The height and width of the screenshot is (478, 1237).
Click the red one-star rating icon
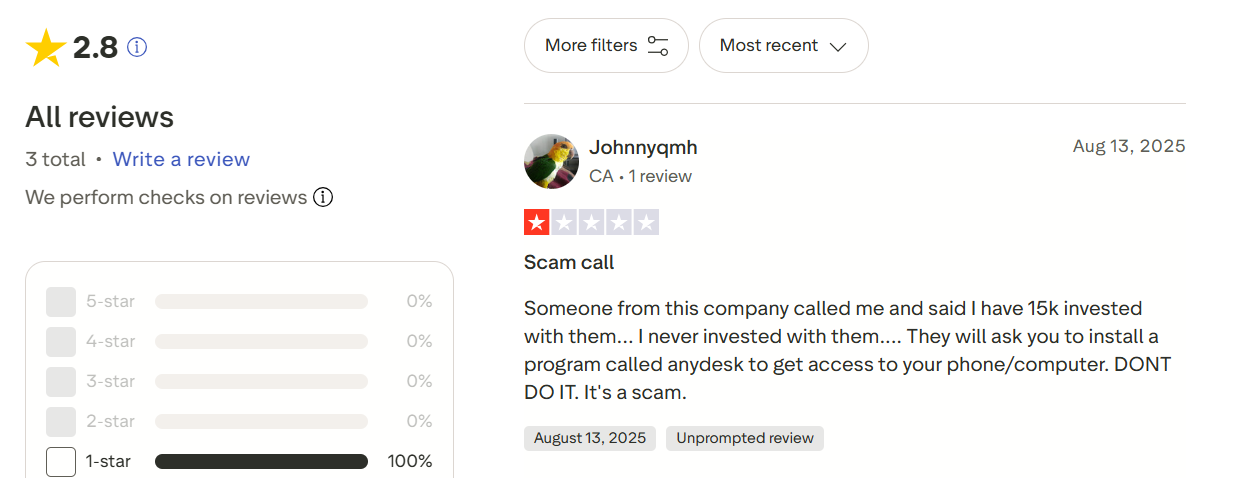(x=537, y=223)
